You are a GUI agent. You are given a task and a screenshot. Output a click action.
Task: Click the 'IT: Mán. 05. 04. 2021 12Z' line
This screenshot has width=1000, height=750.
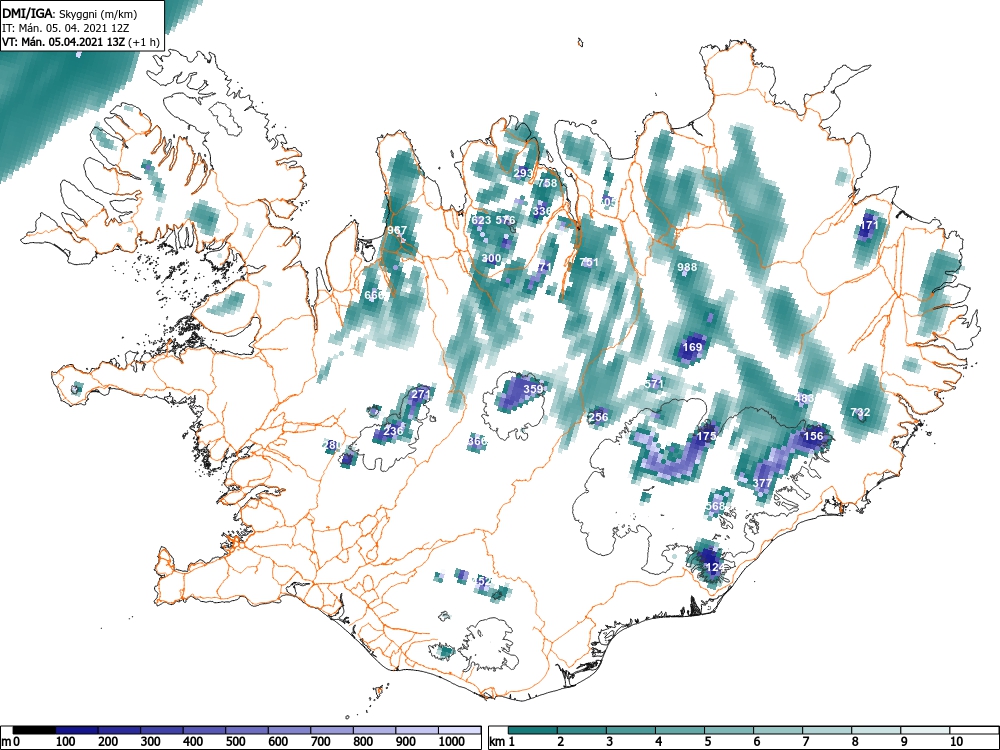click(x=66, y=28)
